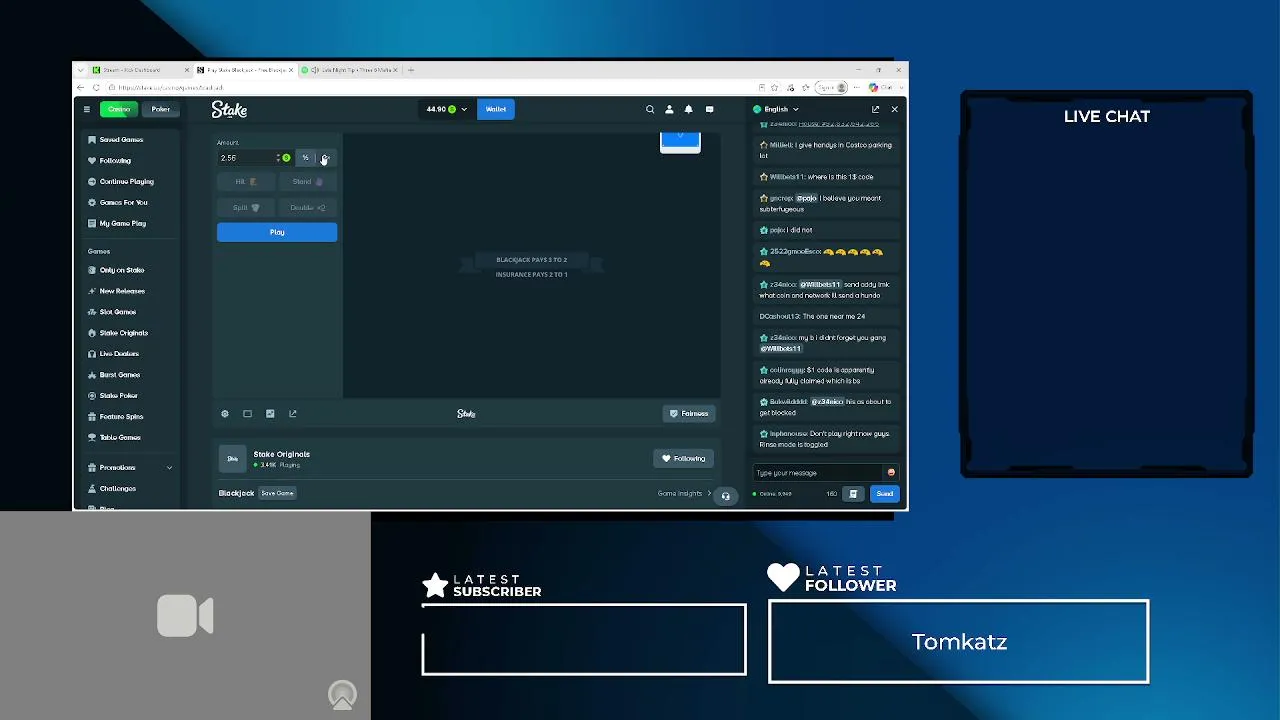Viewport: 1280px width, 720px height.
Task: Close the chat panel
Action: (894, 109)
